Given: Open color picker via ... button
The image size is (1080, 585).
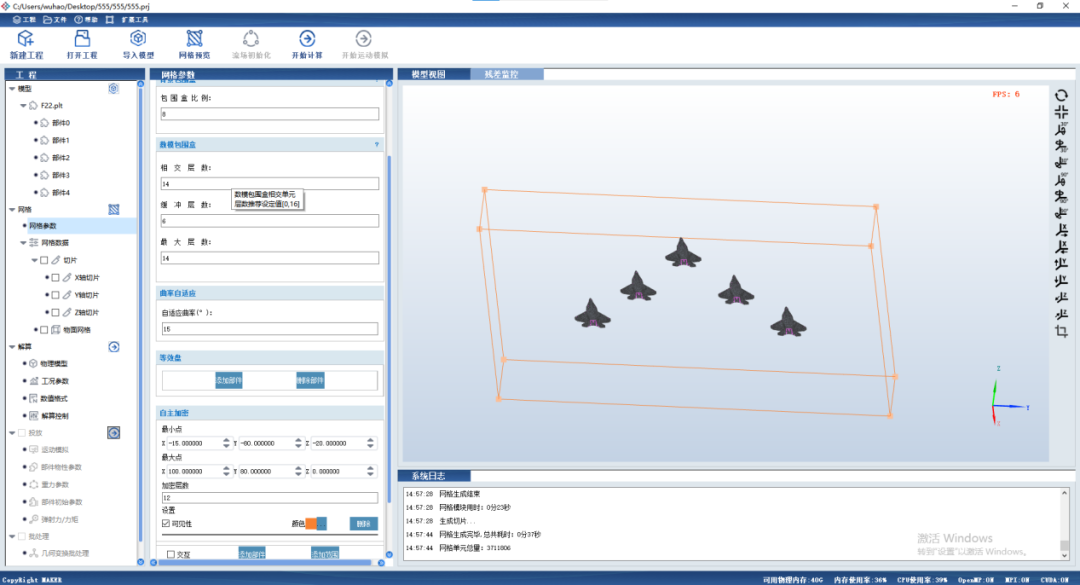Looking at the screenshot, I should pyautogui.click(x=322, y=524).
